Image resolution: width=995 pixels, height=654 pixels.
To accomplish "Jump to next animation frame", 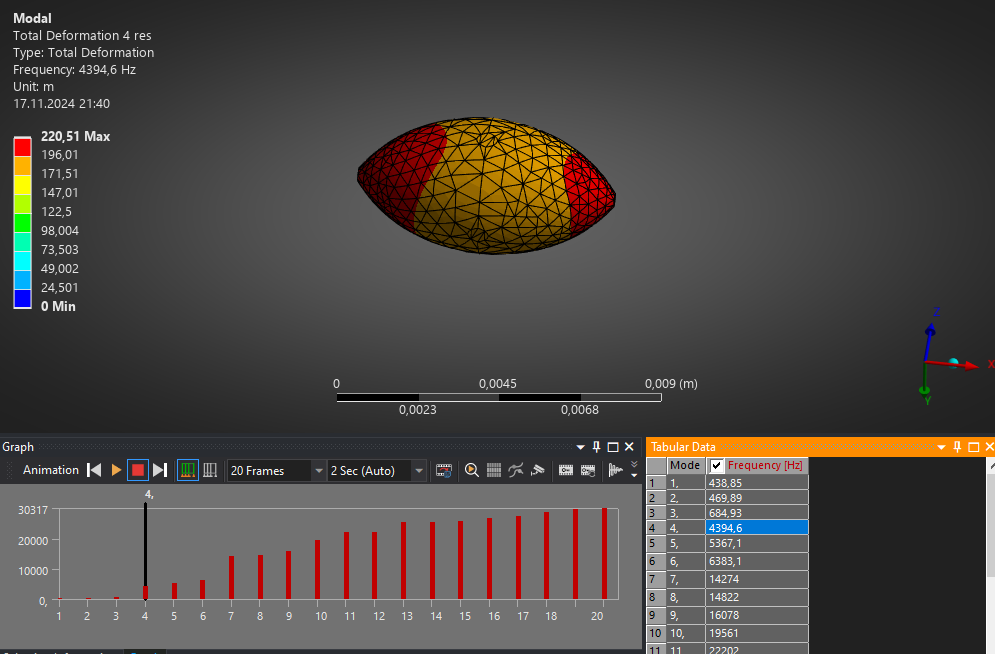I will tap(160, 470).
